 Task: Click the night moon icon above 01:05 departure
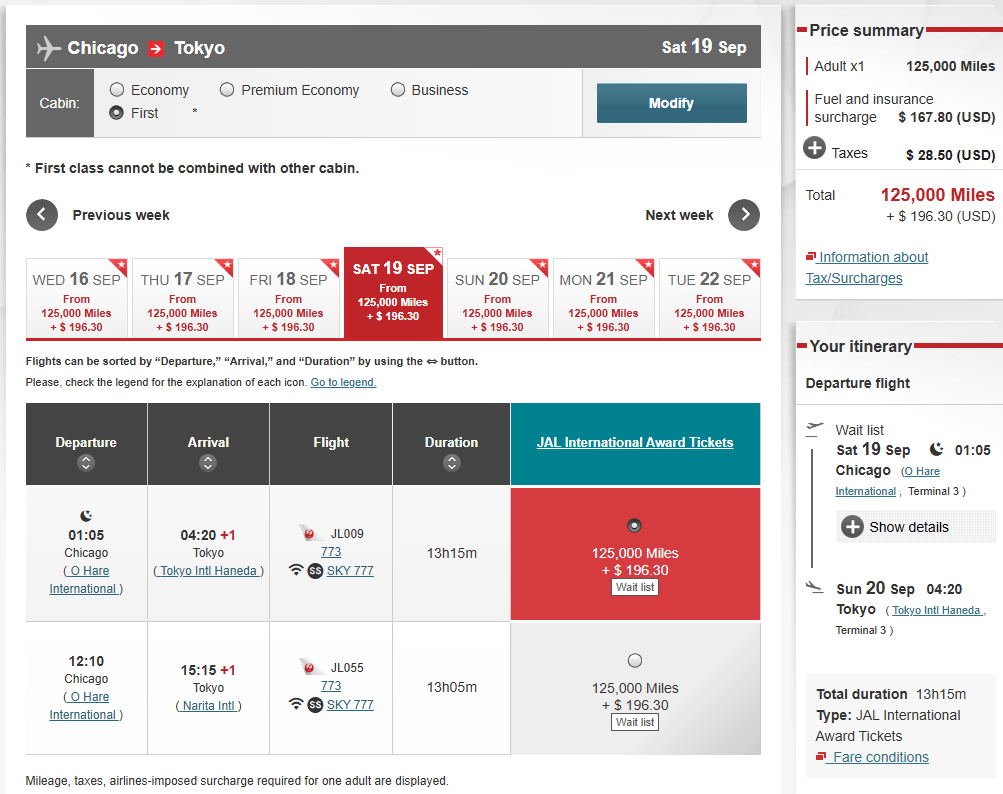tap(86, 515)
